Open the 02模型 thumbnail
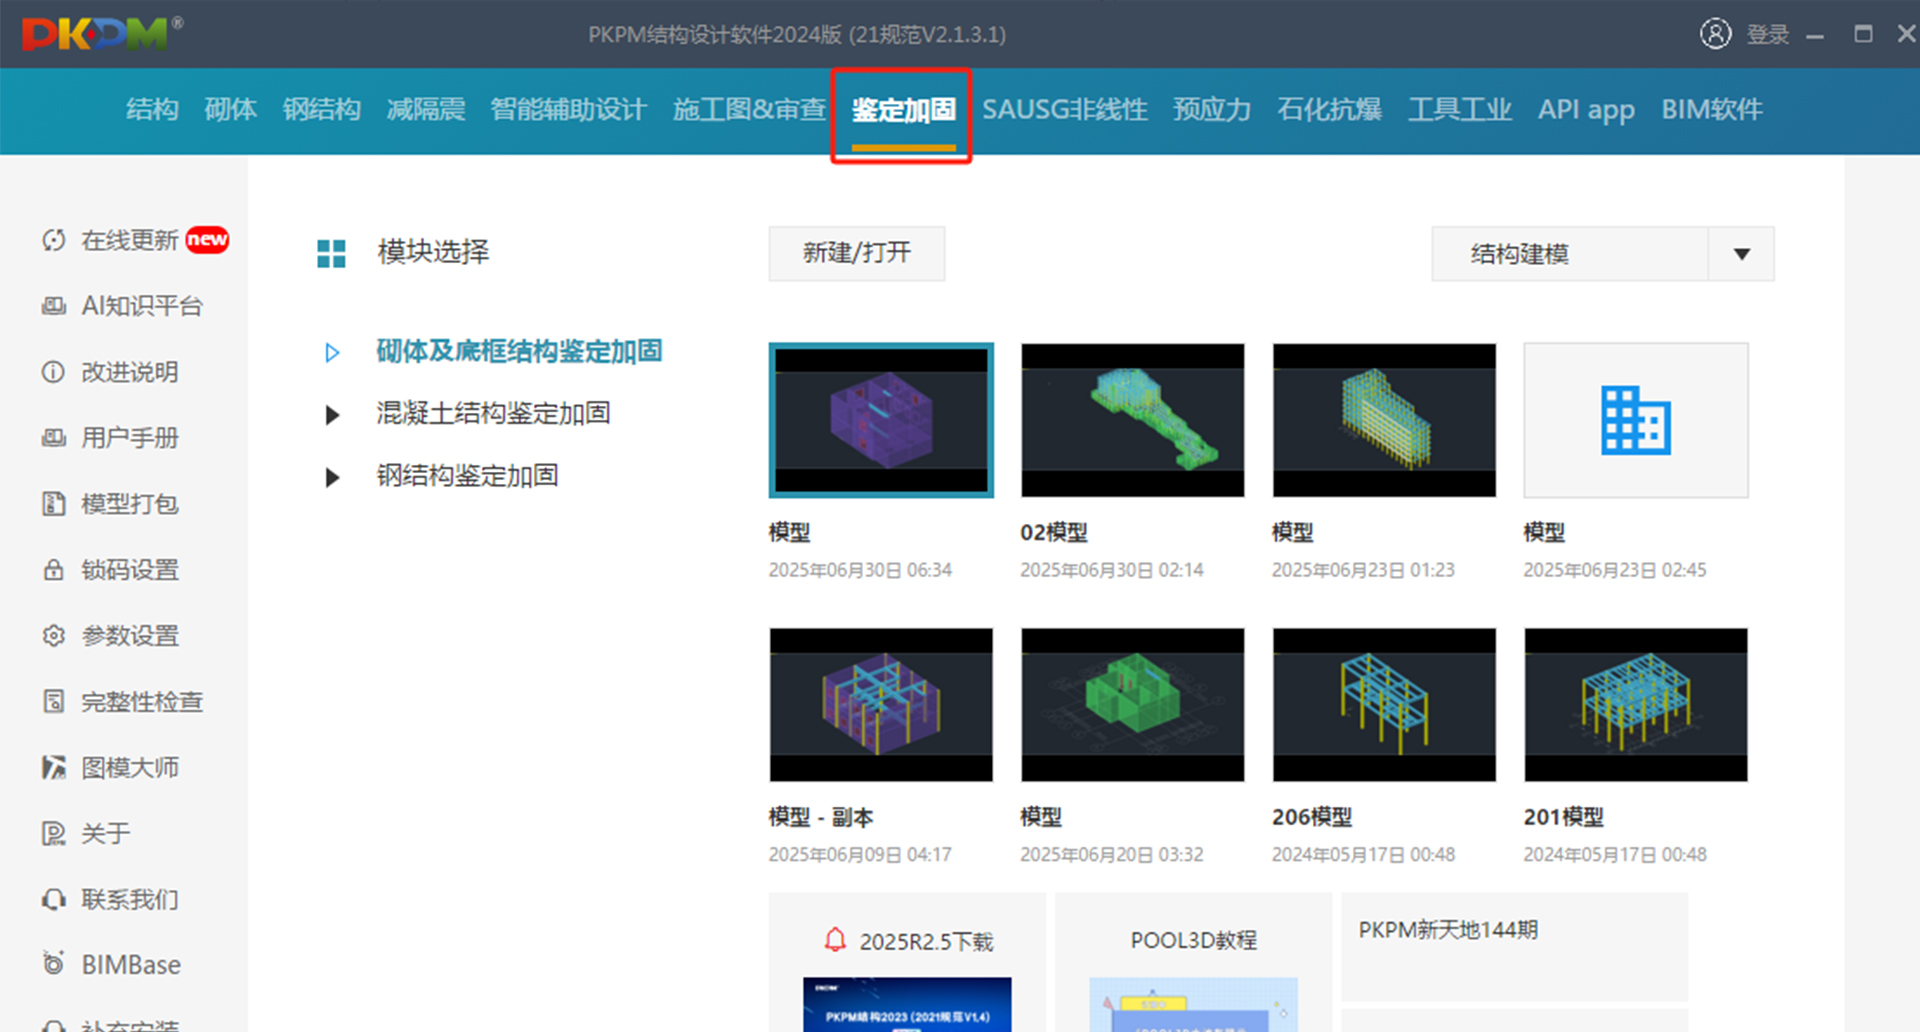Viewport: 1920px width, 1032px height. (x=1133, y=420)
